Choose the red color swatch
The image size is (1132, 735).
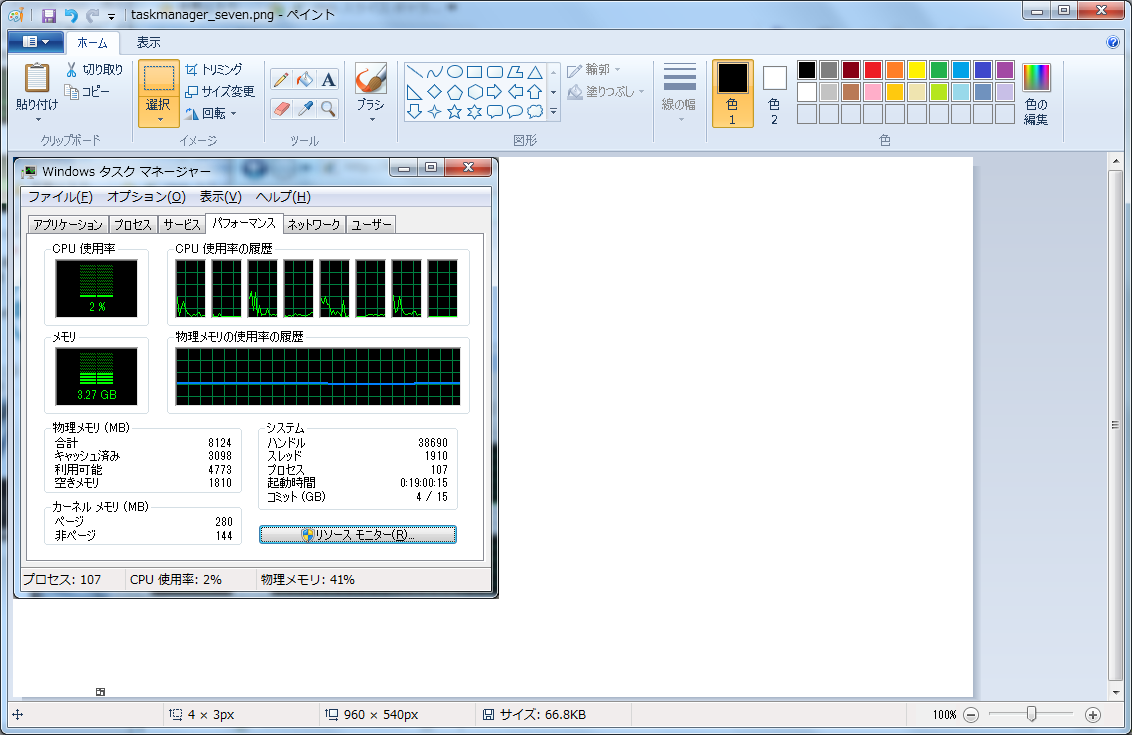(873, 69)
